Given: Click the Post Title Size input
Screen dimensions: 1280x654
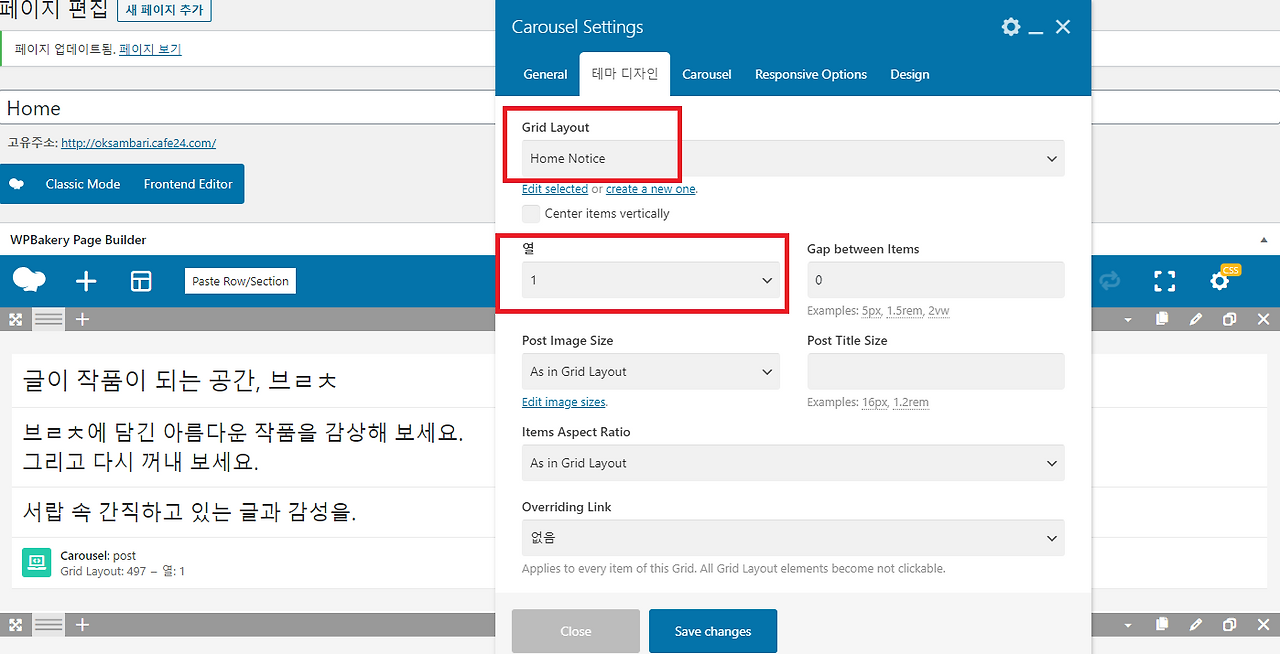Looking at the screenshot, I should tap(936, 372).
